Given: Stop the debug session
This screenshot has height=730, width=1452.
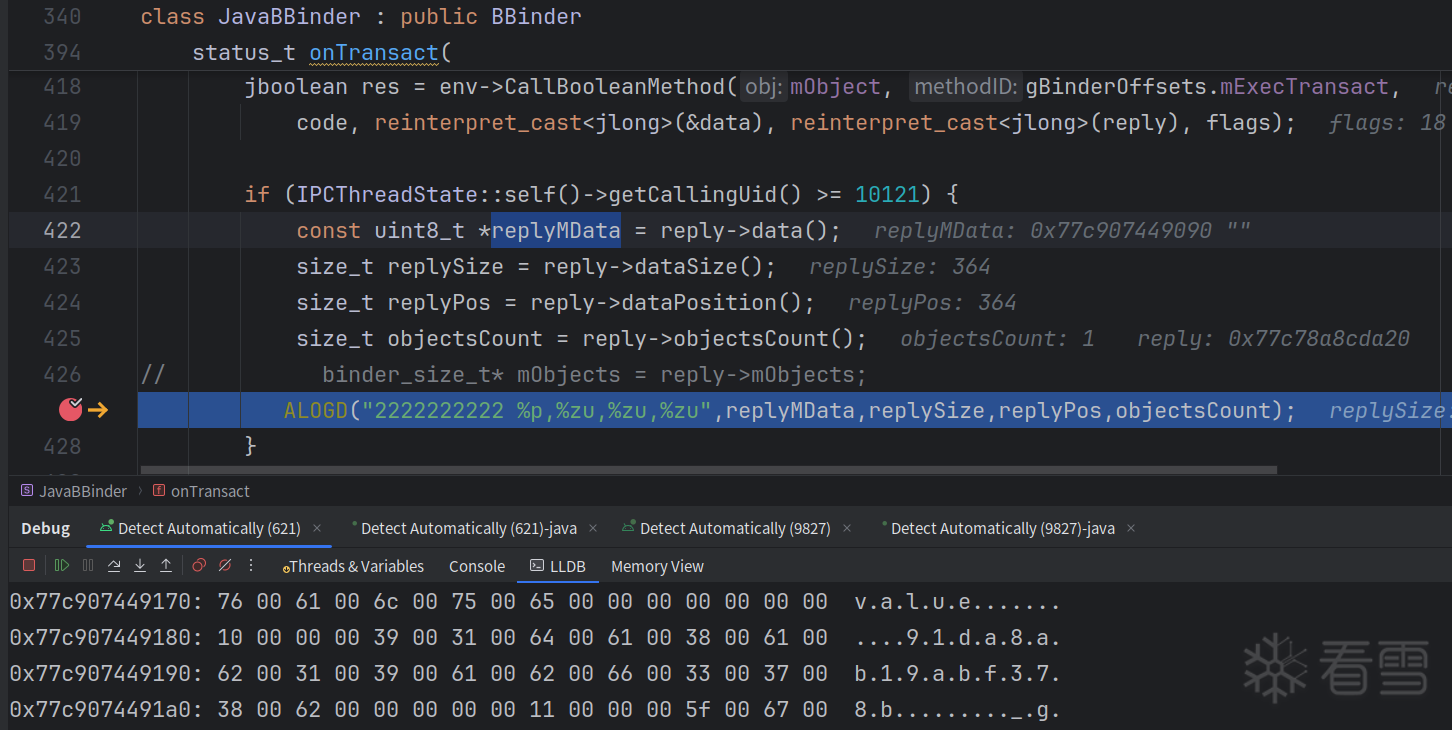Looking at the screenshot, I should point(29,565).
